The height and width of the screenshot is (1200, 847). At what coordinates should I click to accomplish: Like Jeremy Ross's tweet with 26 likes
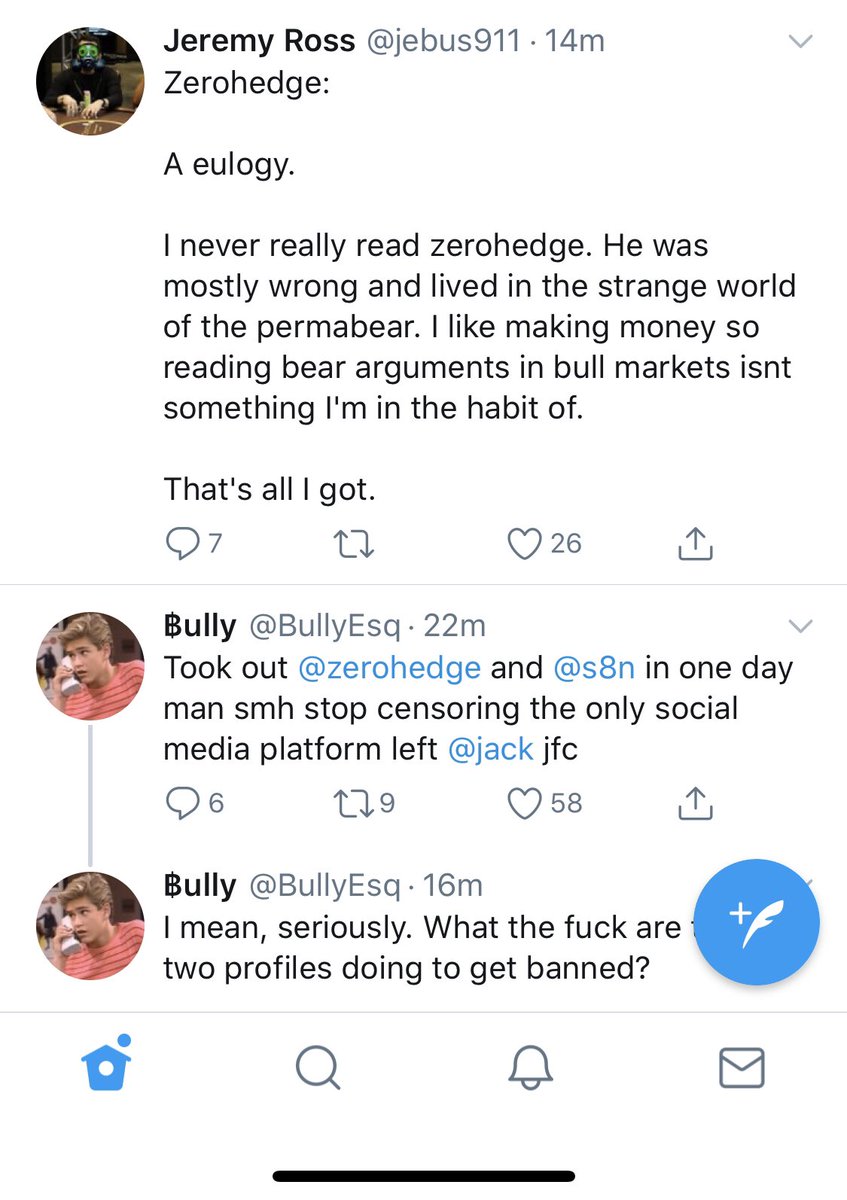523,544
